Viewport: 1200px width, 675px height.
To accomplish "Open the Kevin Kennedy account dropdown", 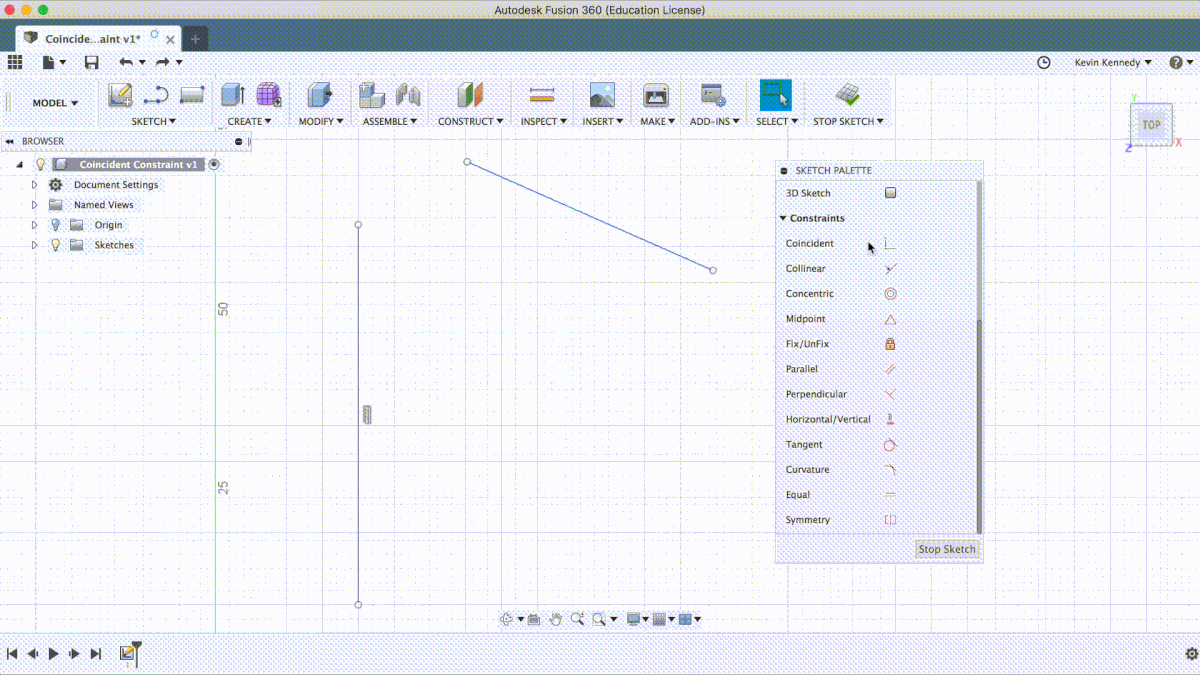I will 1113,62.
